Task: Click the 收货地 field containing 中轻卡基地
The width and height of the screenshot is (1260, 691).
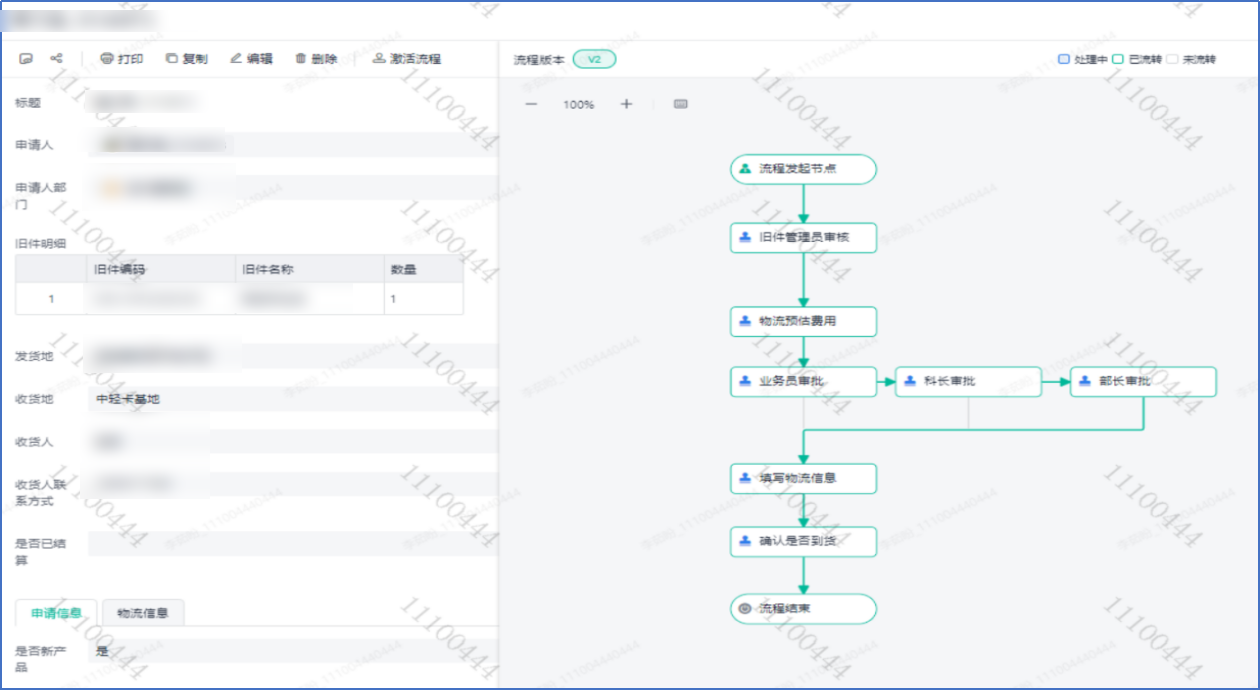Action: click(x=290, y=399)
